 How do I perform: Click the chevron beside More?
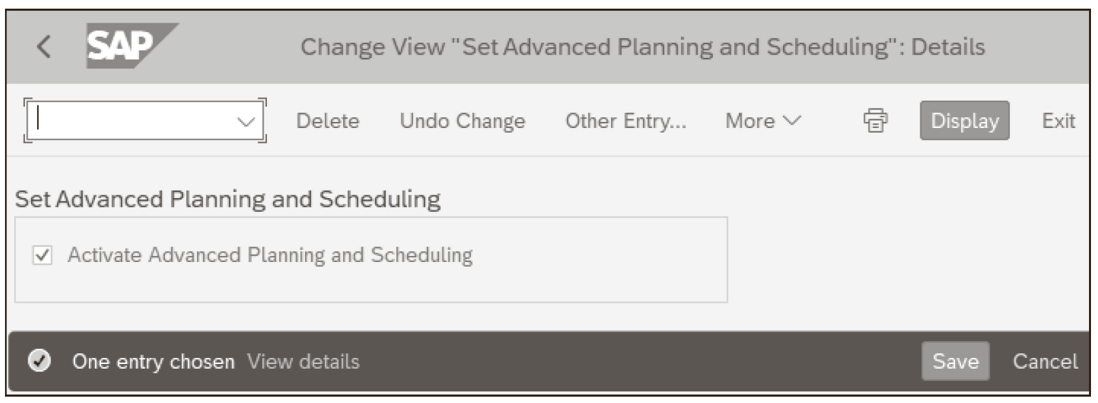[x=791, y=121]
